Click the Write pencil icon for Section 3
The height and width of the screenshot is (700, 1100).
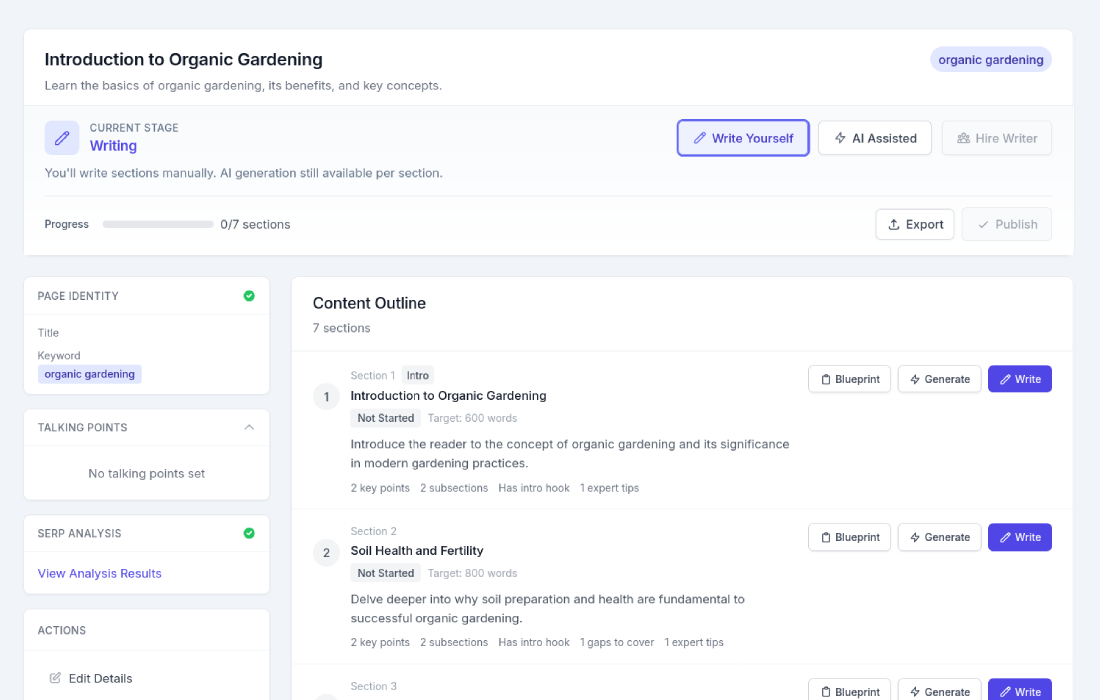1005,691
